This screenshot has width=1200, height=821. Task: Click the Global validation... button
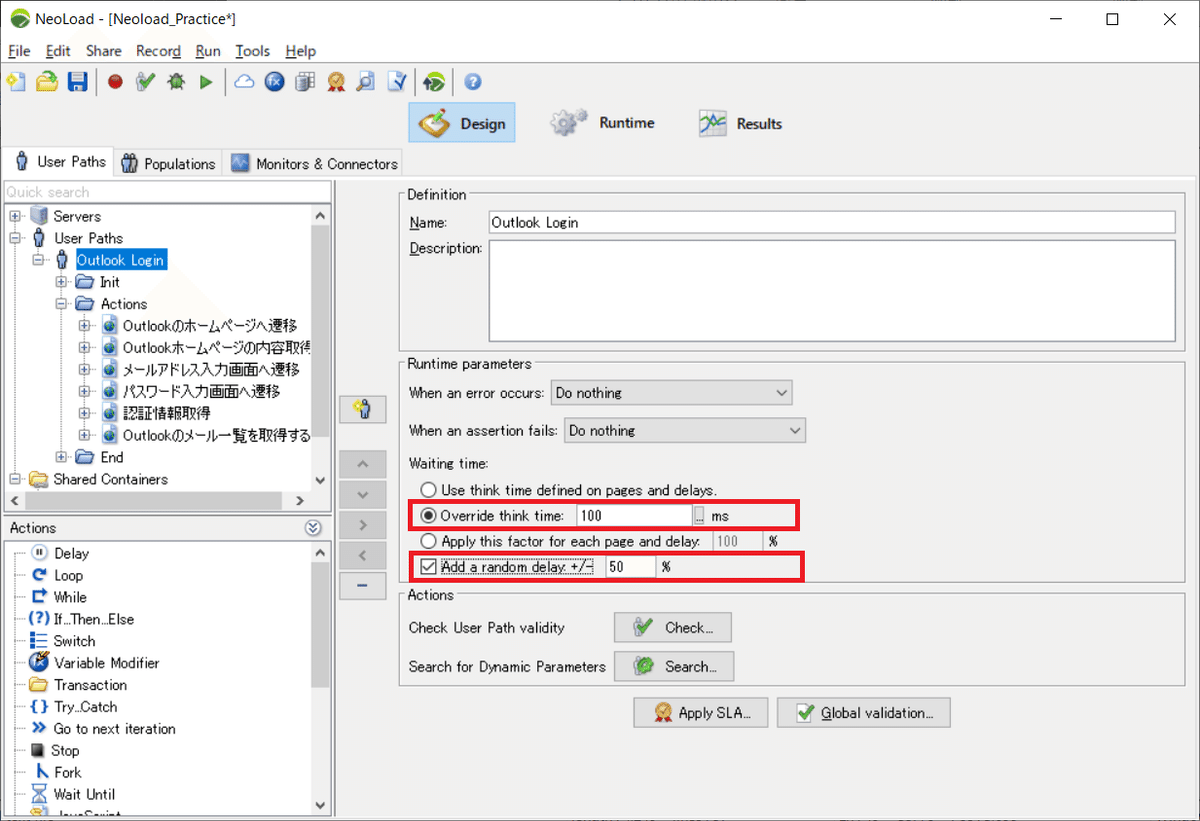coord(864,713)
